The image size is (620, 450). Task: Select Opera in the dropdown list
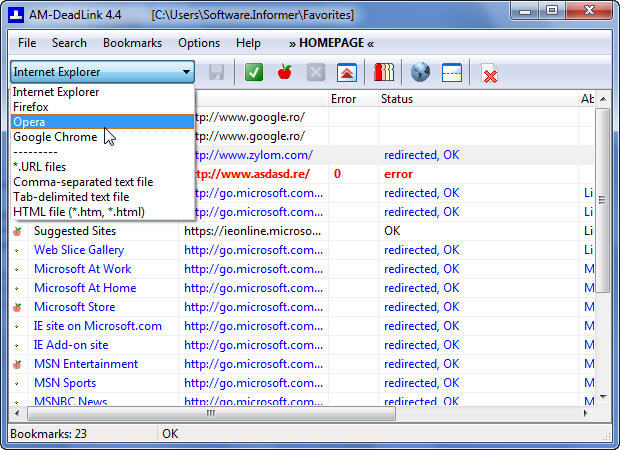(x=102, y=122)
